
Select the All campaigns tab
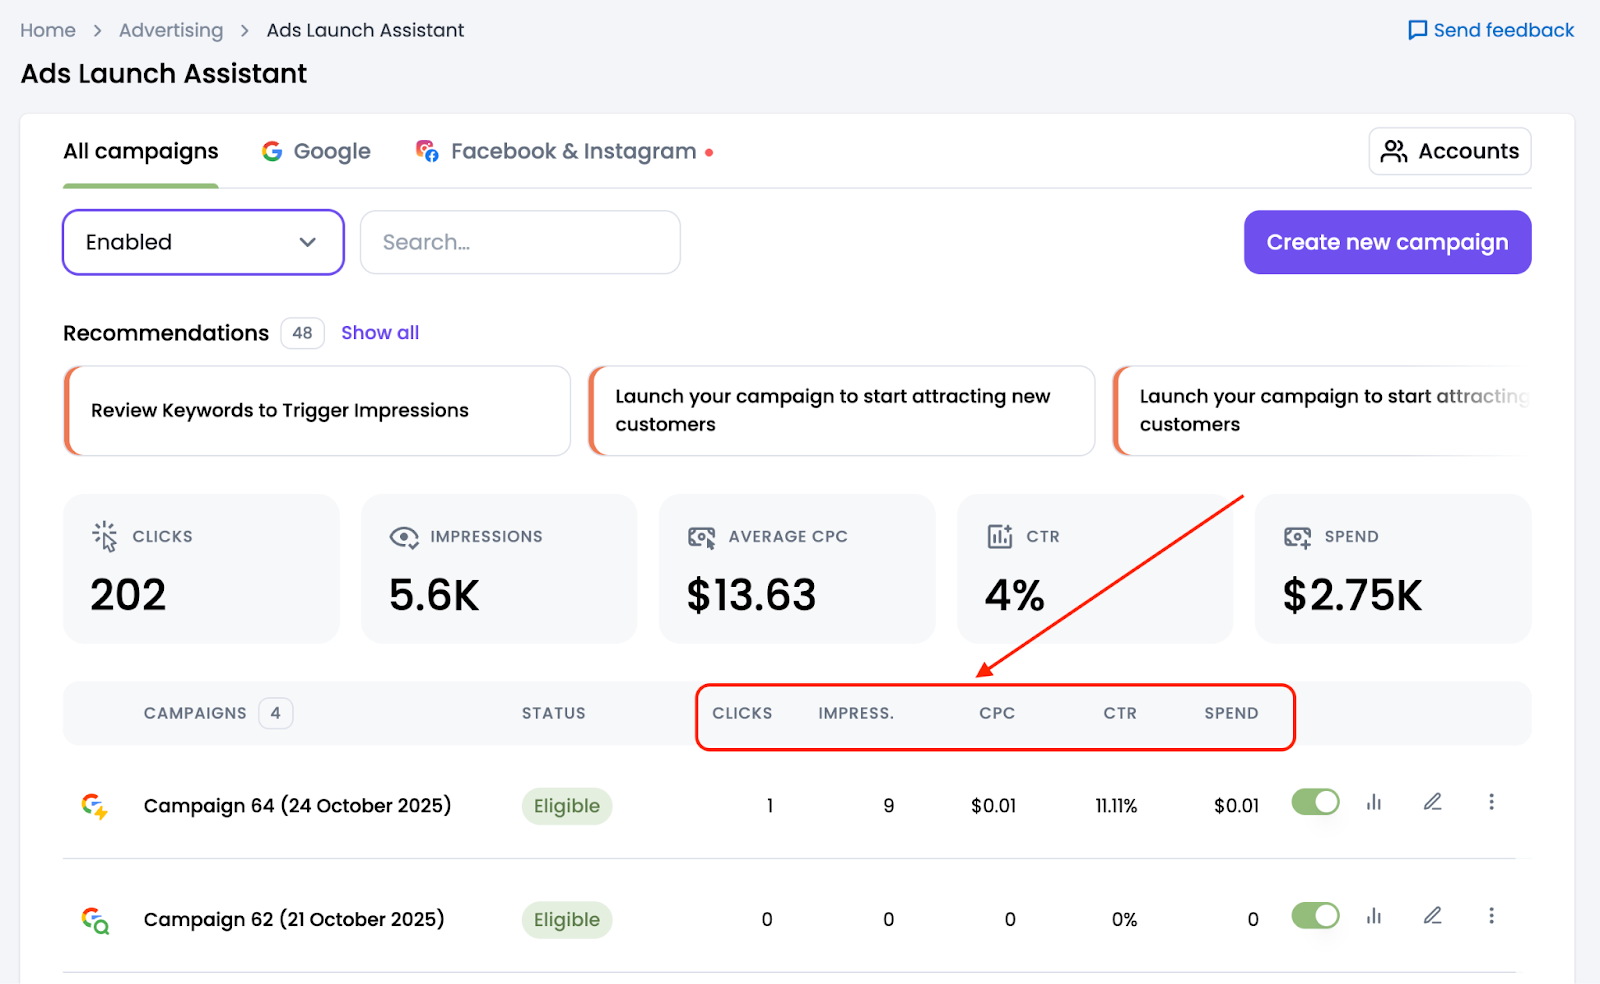tap(140, 151)
